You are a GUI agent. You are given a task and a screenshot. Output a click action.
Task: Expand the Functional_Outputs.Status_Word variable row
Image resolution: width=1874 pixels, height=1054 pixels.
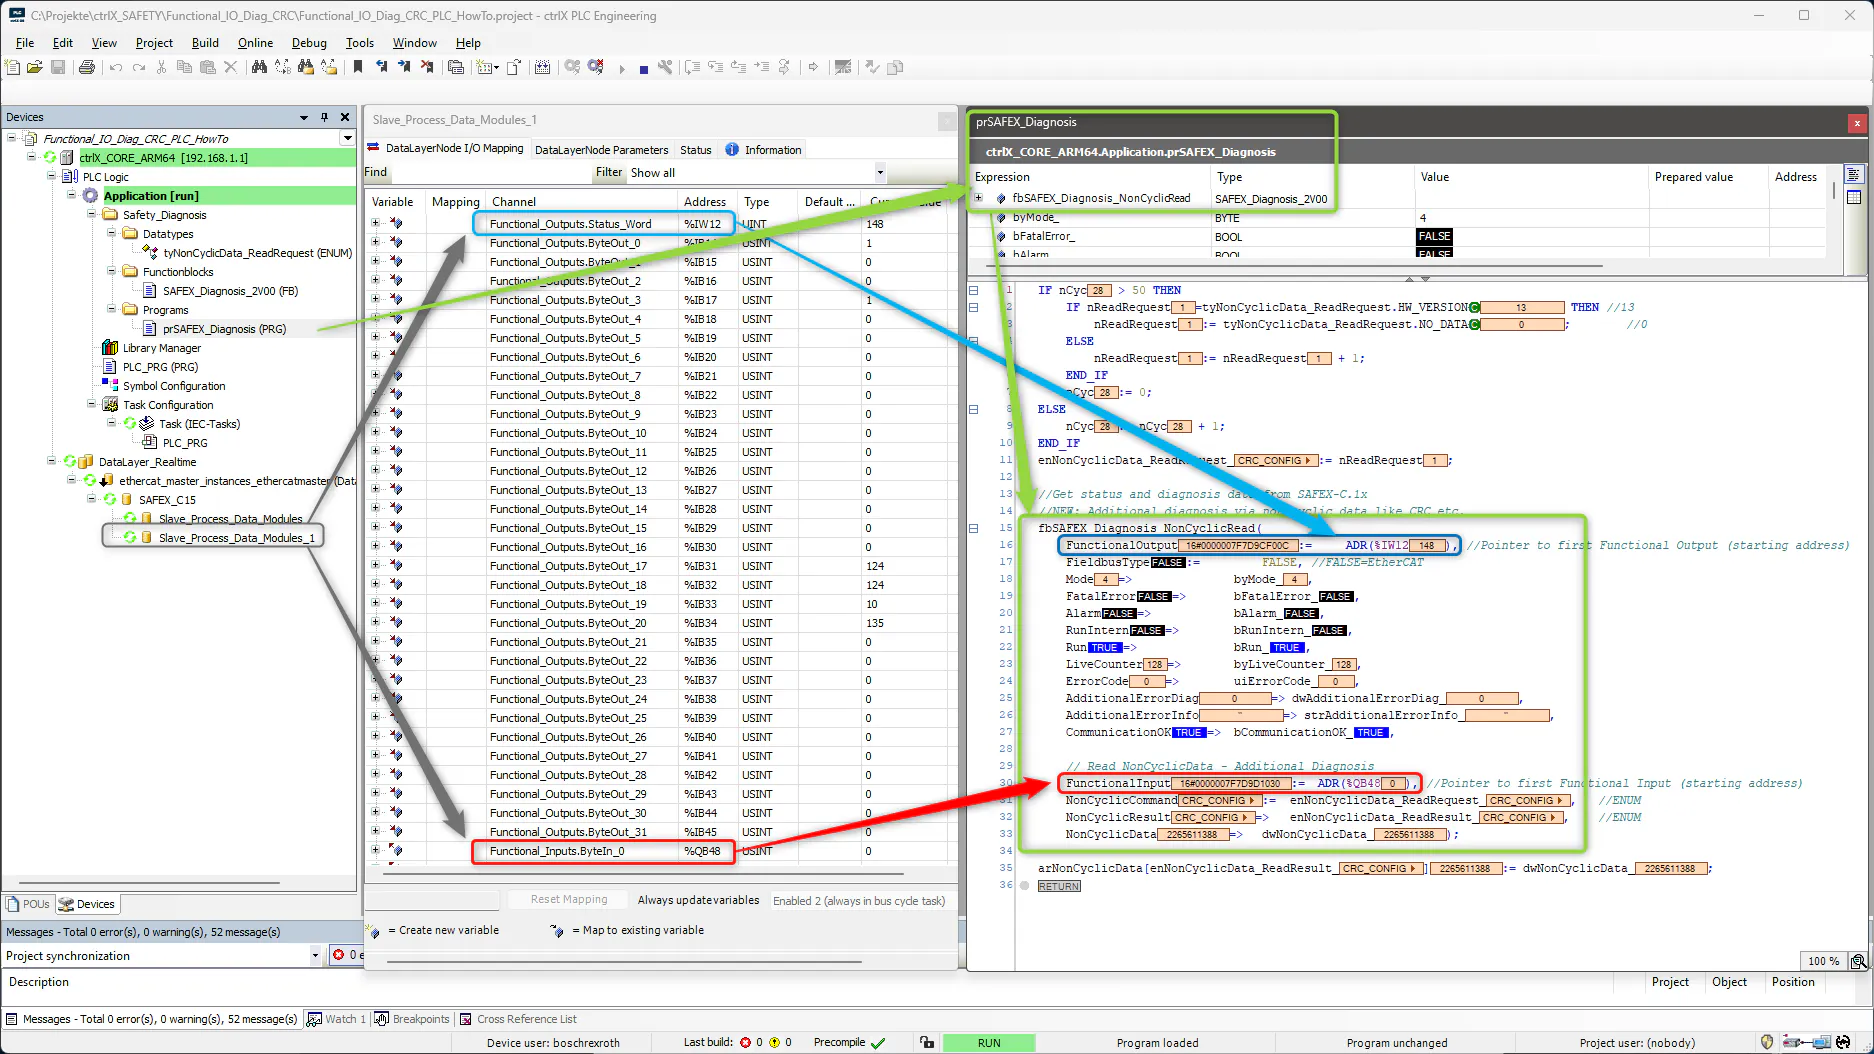pos(376,224)
